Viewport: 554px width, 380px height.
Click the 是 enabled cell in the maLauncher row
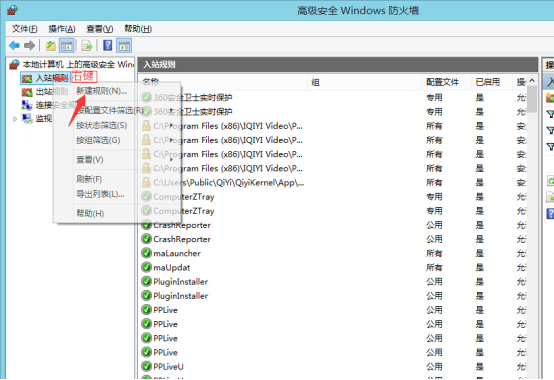pyautogui.click(x=479, y=253)
